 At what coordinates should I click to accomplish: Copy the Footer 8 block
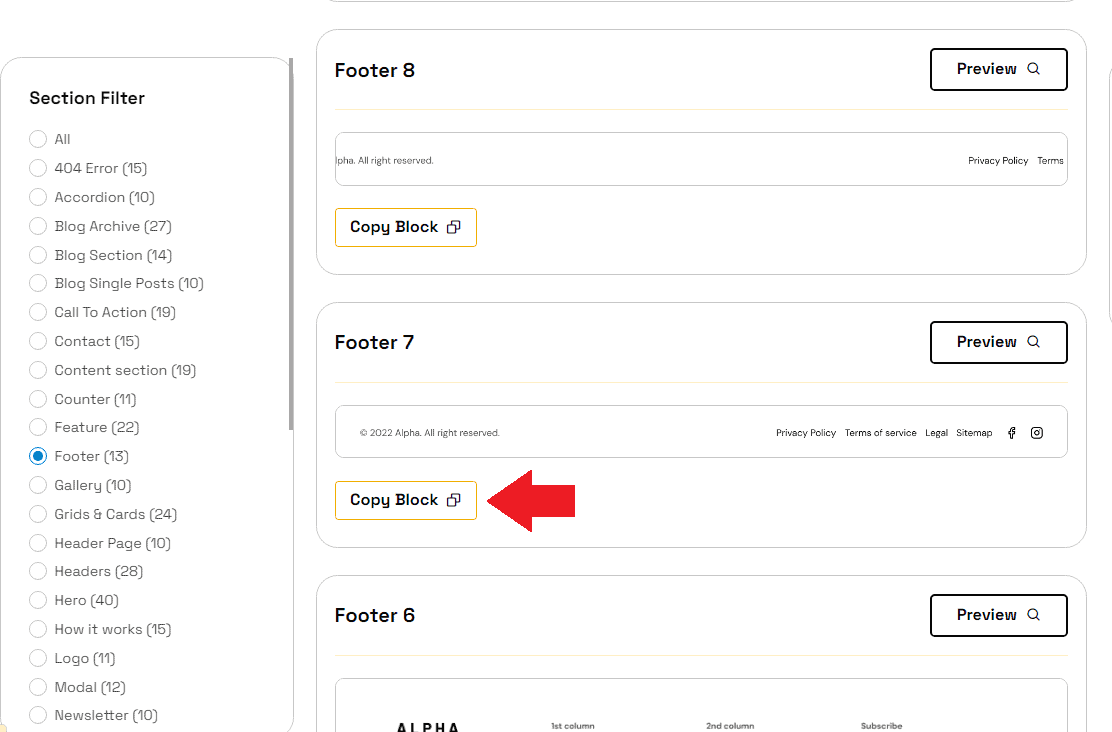pyautogui.click(x=406, y=228)
